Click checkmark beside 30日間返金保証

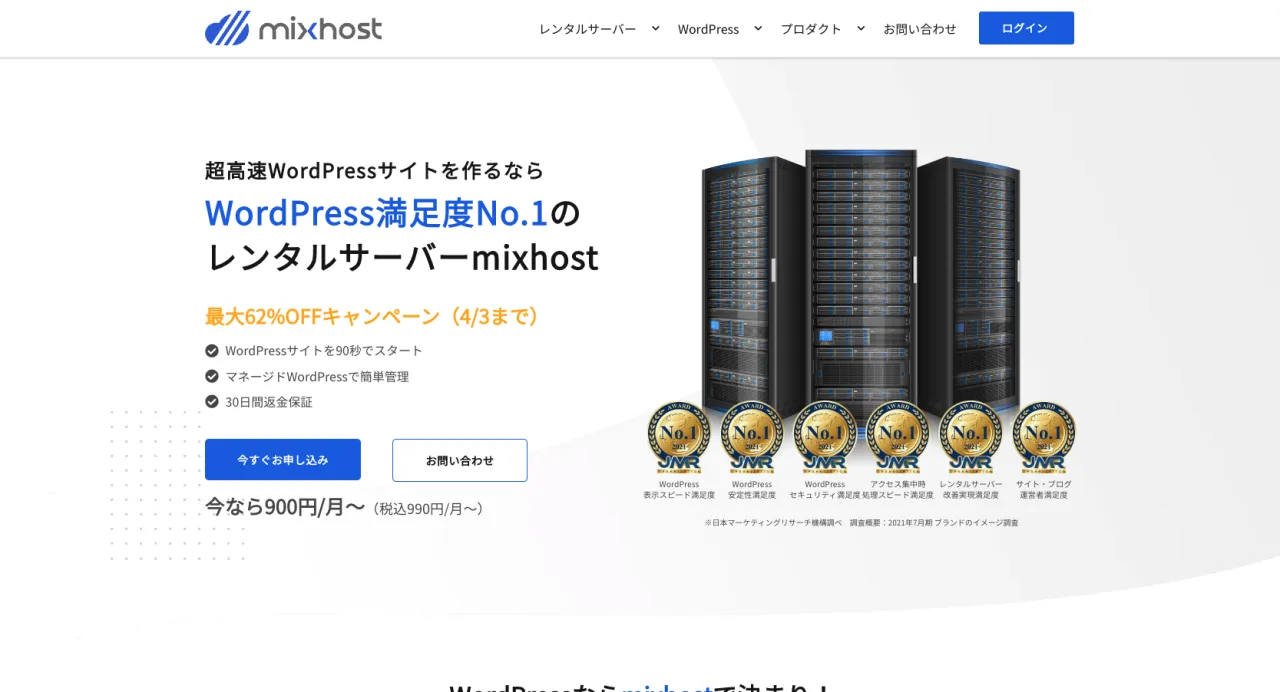(x=212, y=402)
